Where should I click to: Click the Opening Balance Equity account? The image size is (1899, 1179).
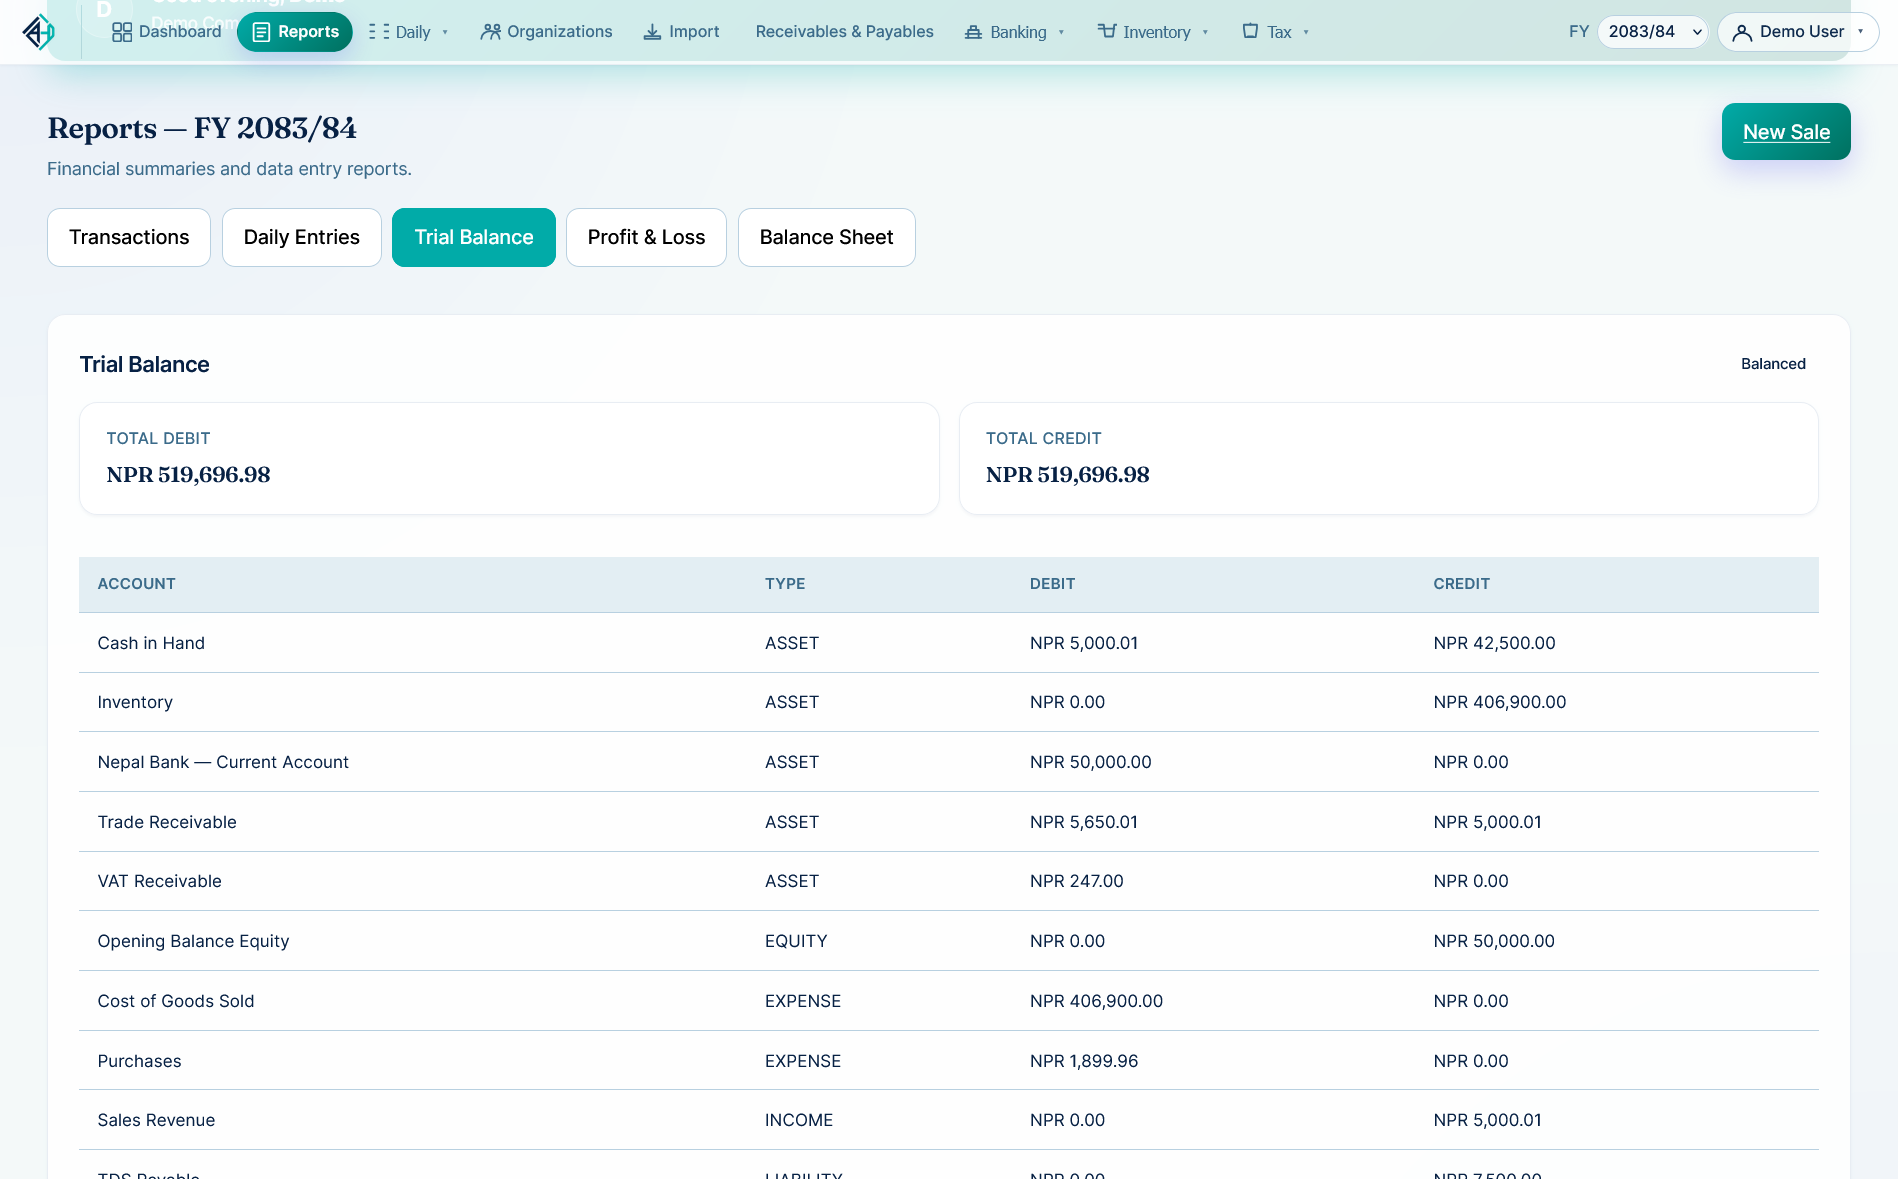[x=193, y=941]
